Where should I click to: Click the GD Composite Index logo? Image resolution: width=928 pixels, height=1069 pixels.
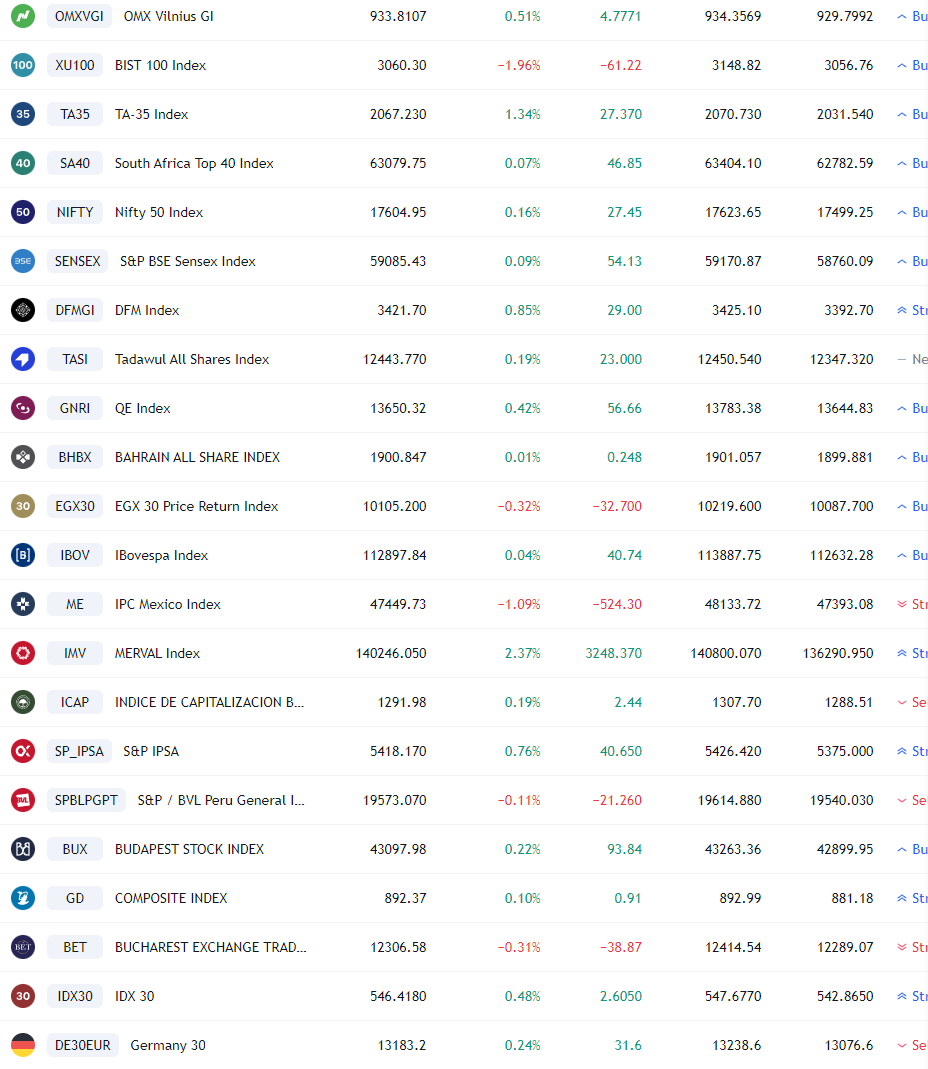point(23,899)
